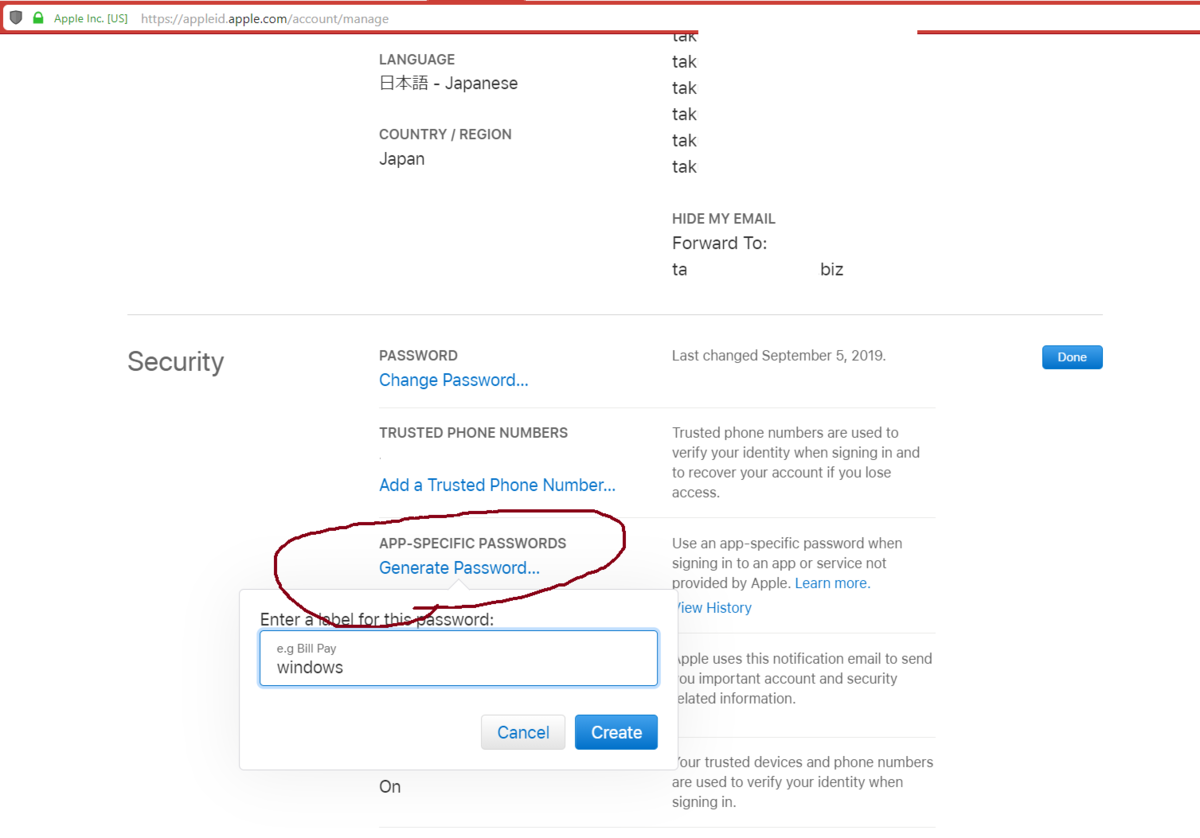Click the Japan region value
The image size is (1200, 838).
pos(402,159)
